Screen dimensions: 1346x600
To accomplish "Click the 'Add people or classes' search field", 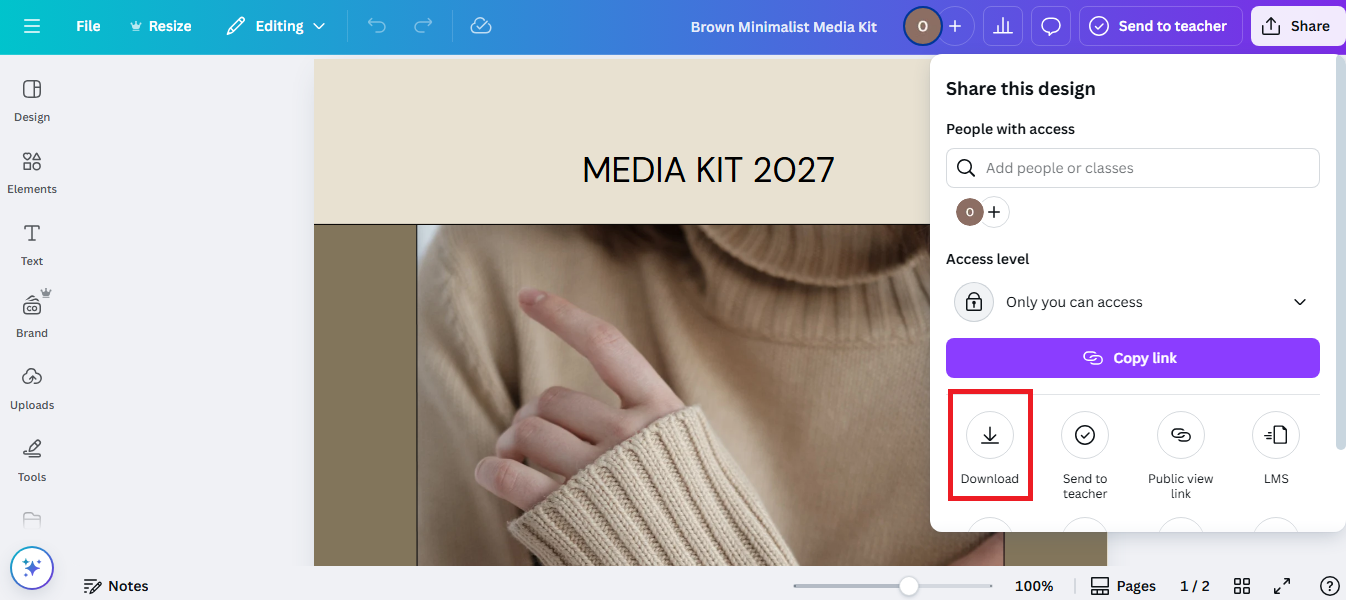I will pyautogui.click(x=1132, y=167).
